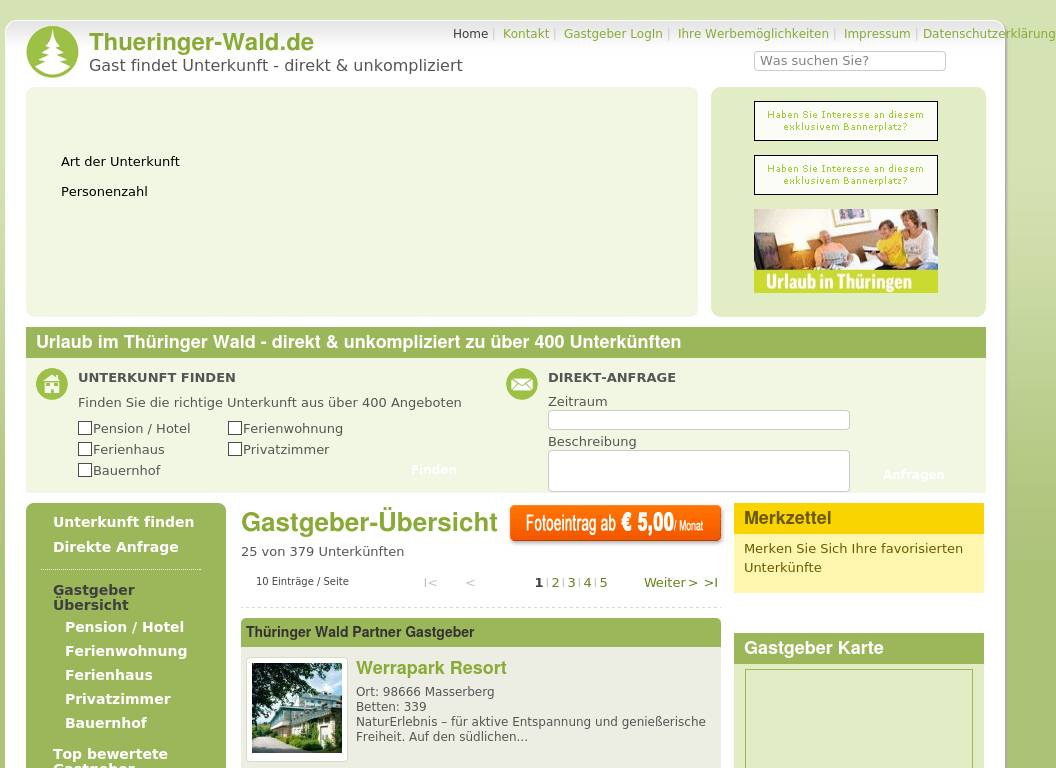Screen dimensions: 1056x768
Task: Click the Fotoeintrag ab € 5,00 banner
Action: click(x=615, y=523)
